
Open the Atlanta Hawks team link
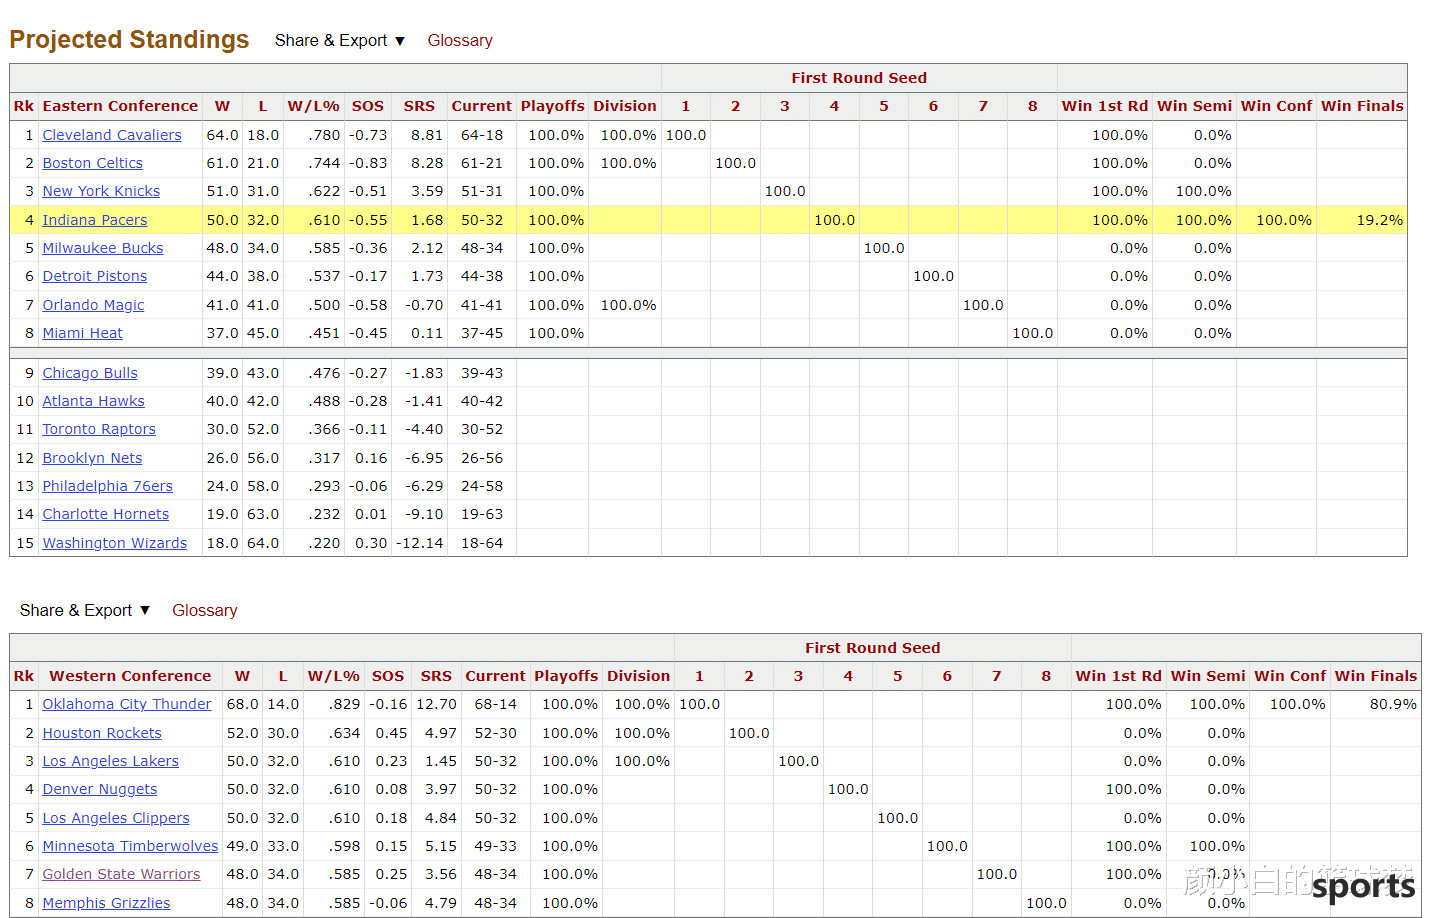pos(93,401)
